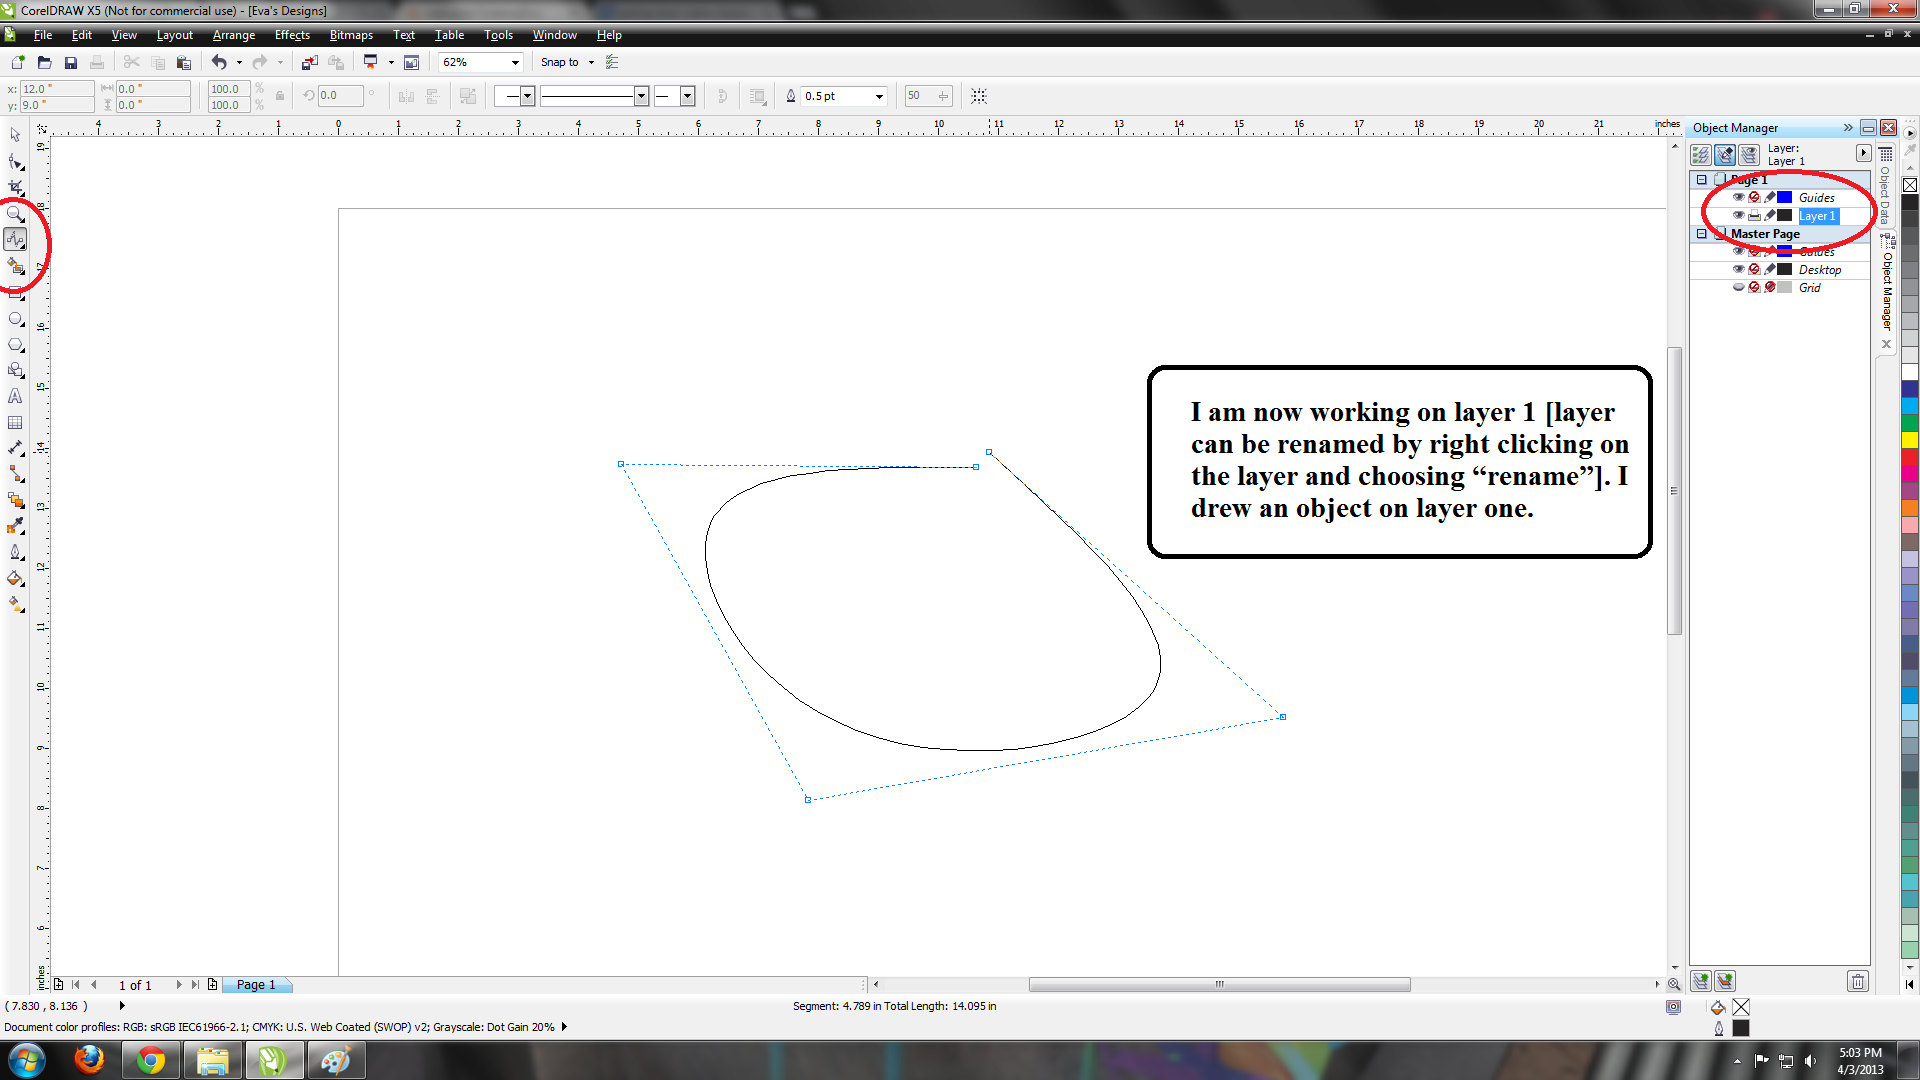
Task: Select the Shape tool in the toolbox
Action: click(15, 163)
